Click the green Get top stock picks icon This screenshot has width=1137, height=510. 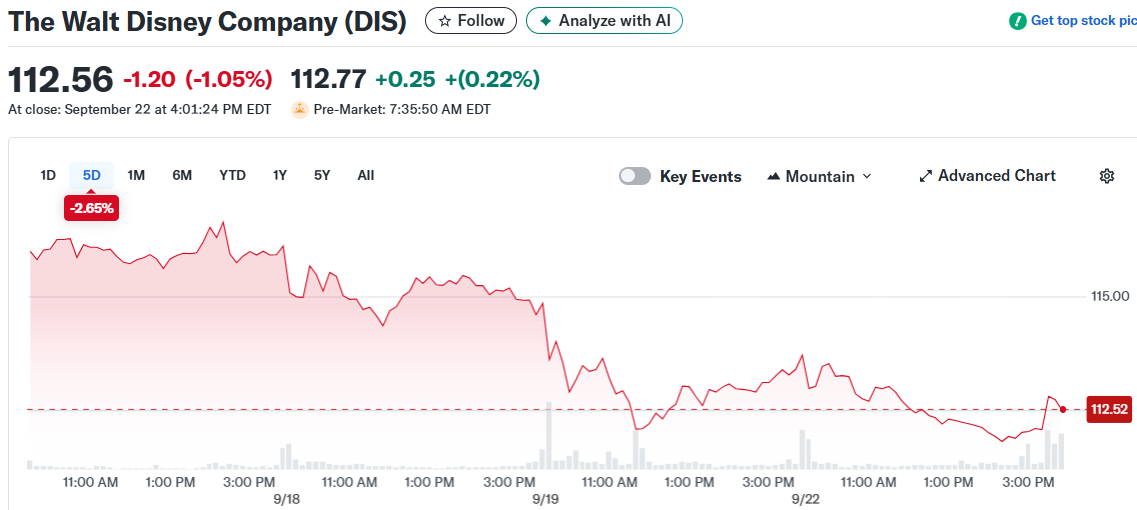click(x=1018, y=21)
